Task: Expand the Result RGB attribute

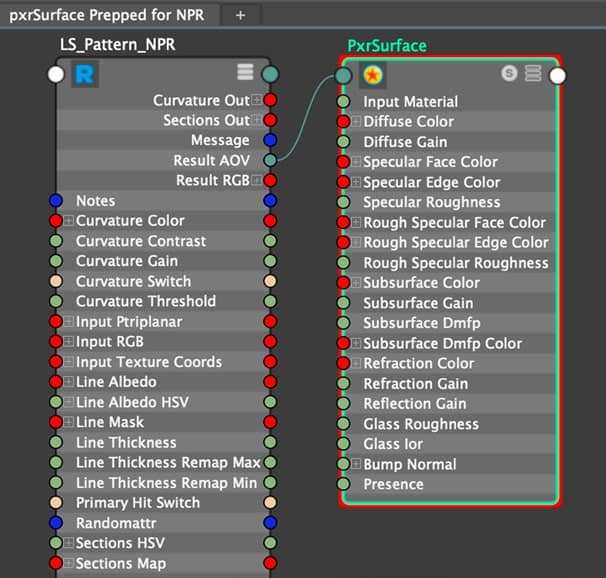Action: pos(257,180)
